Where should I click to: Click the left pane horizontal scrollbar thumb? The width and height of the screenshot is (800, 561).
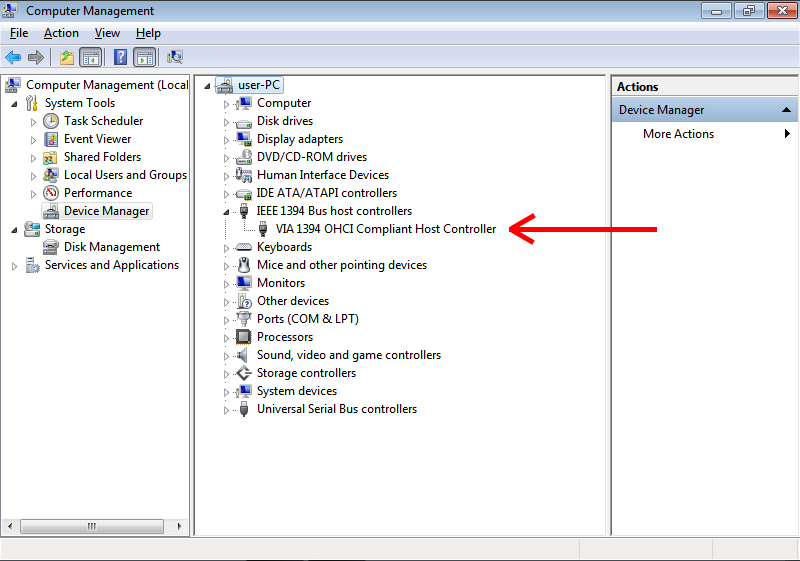click(x=92, y=526)
